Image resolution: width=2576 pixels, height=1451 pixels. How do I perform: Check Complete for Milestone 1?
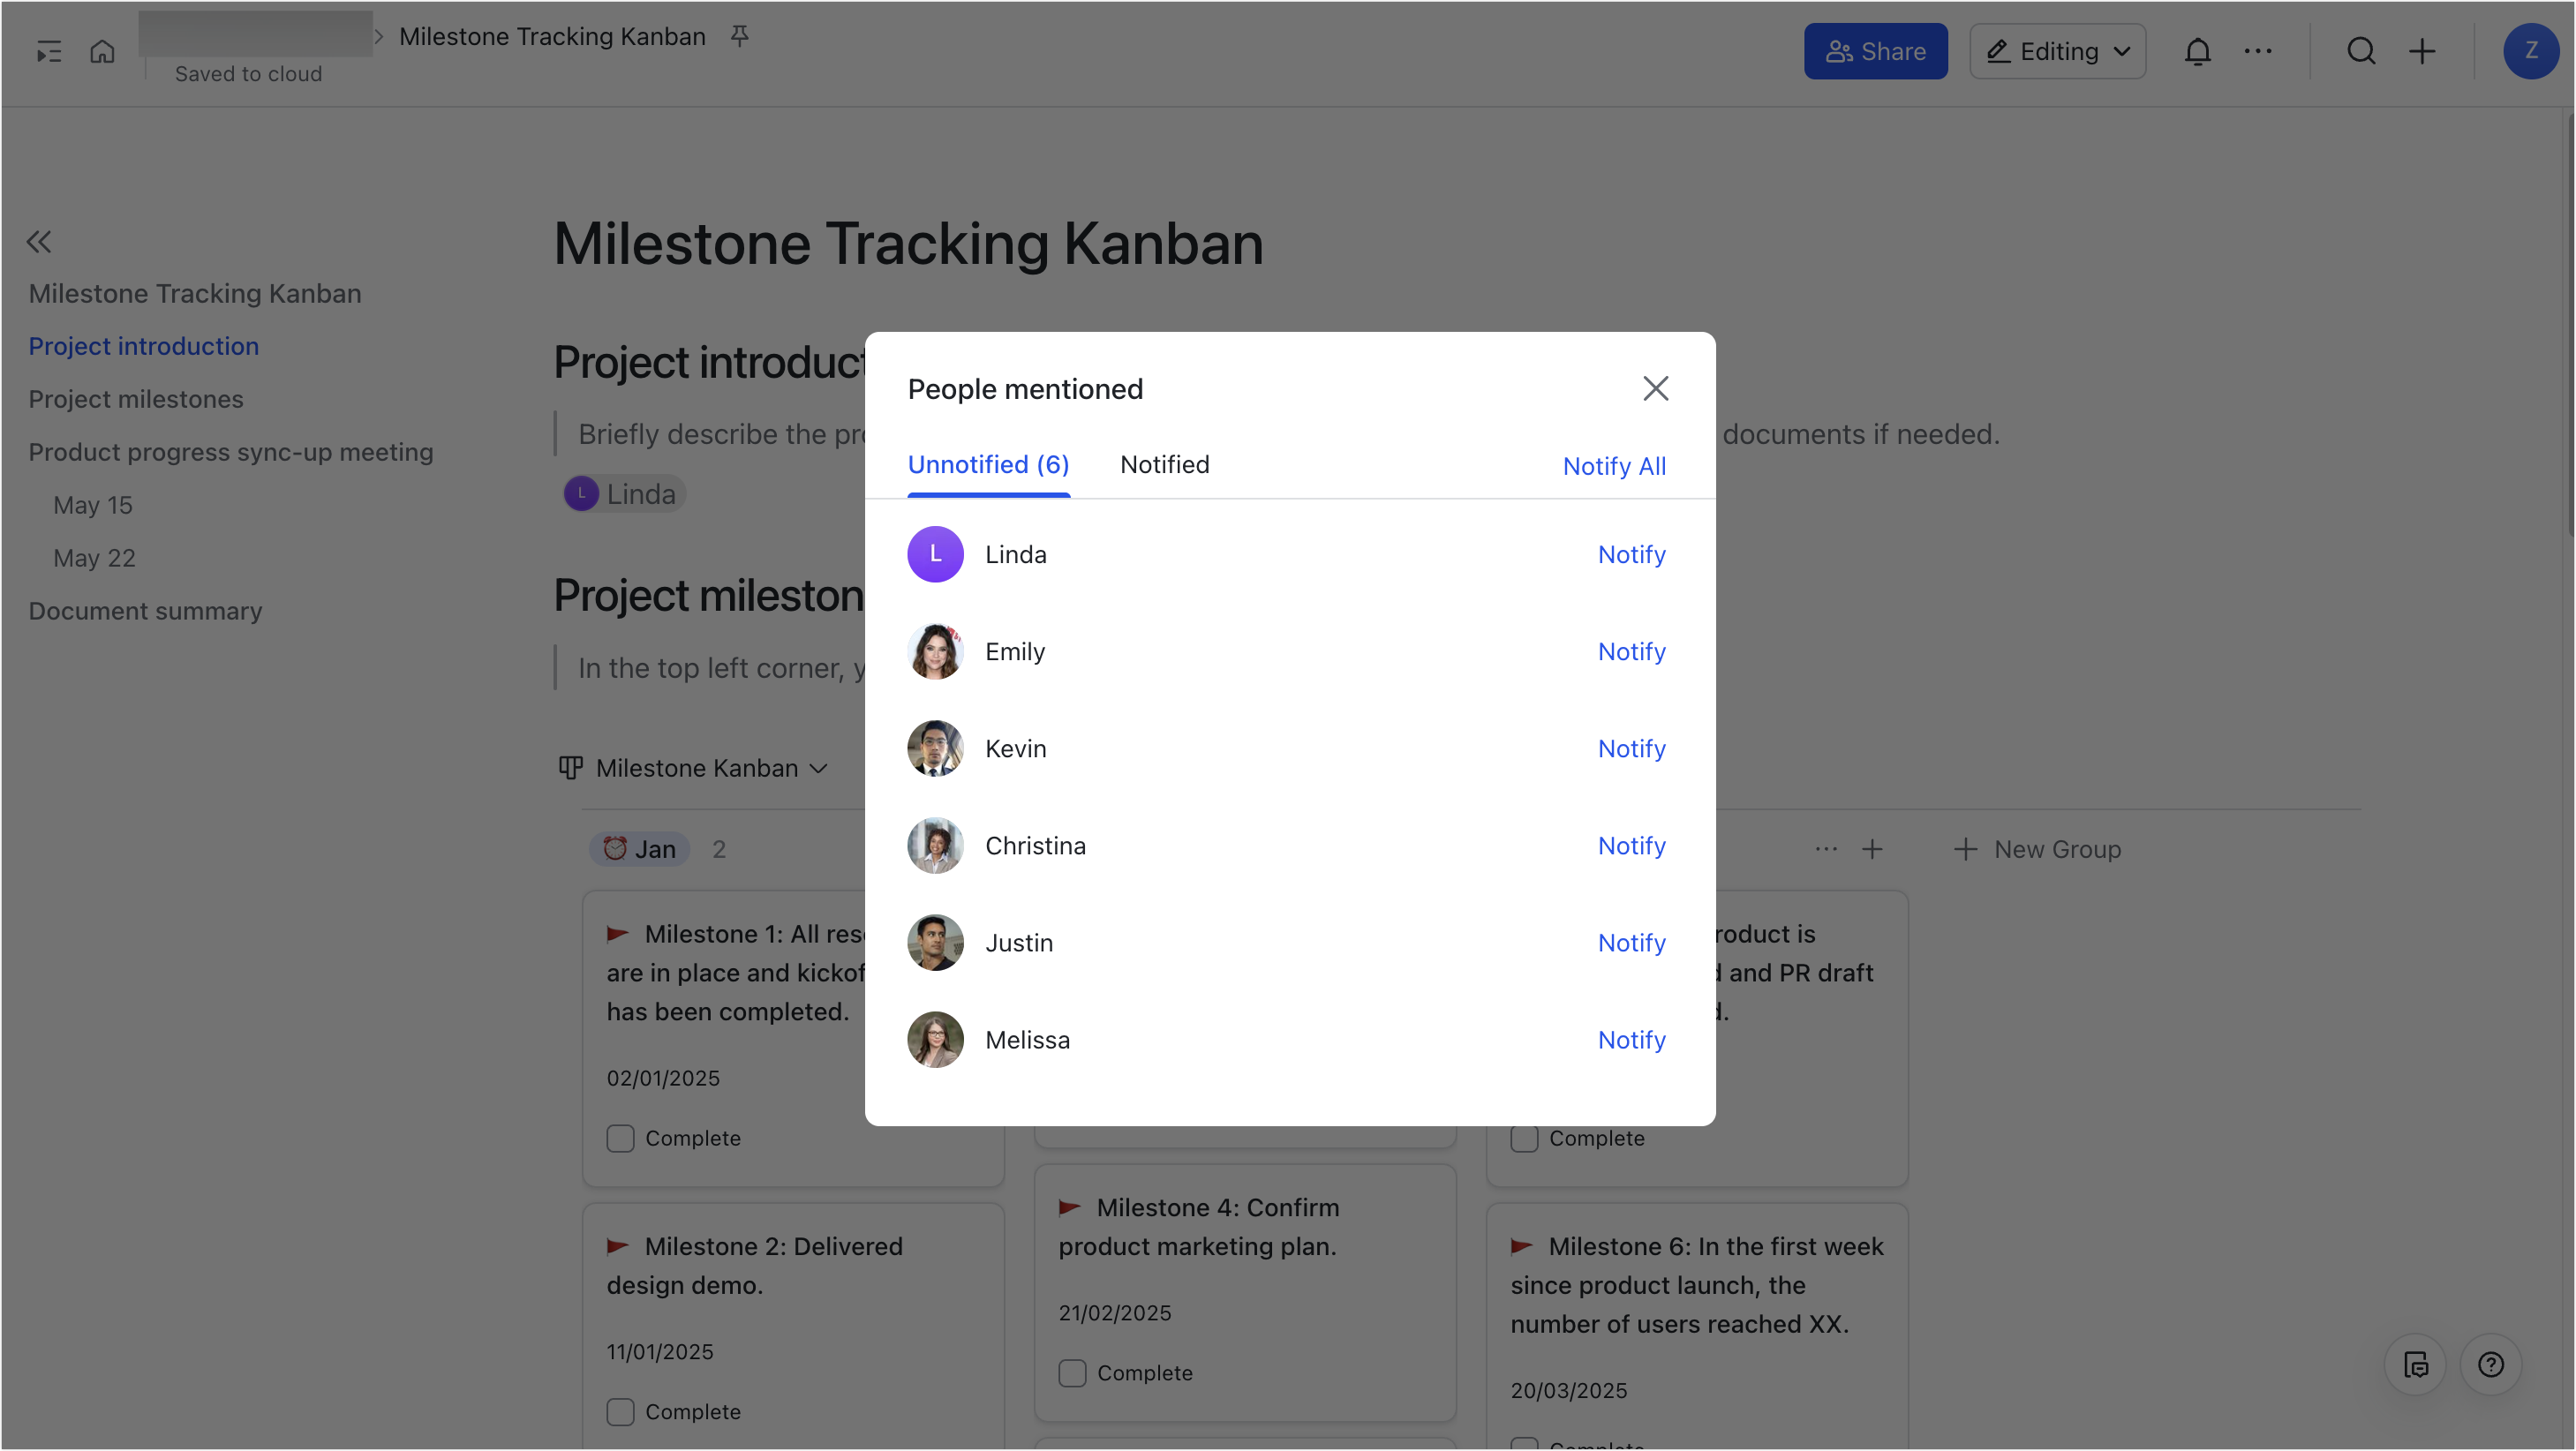click(x=620, y=1139)
